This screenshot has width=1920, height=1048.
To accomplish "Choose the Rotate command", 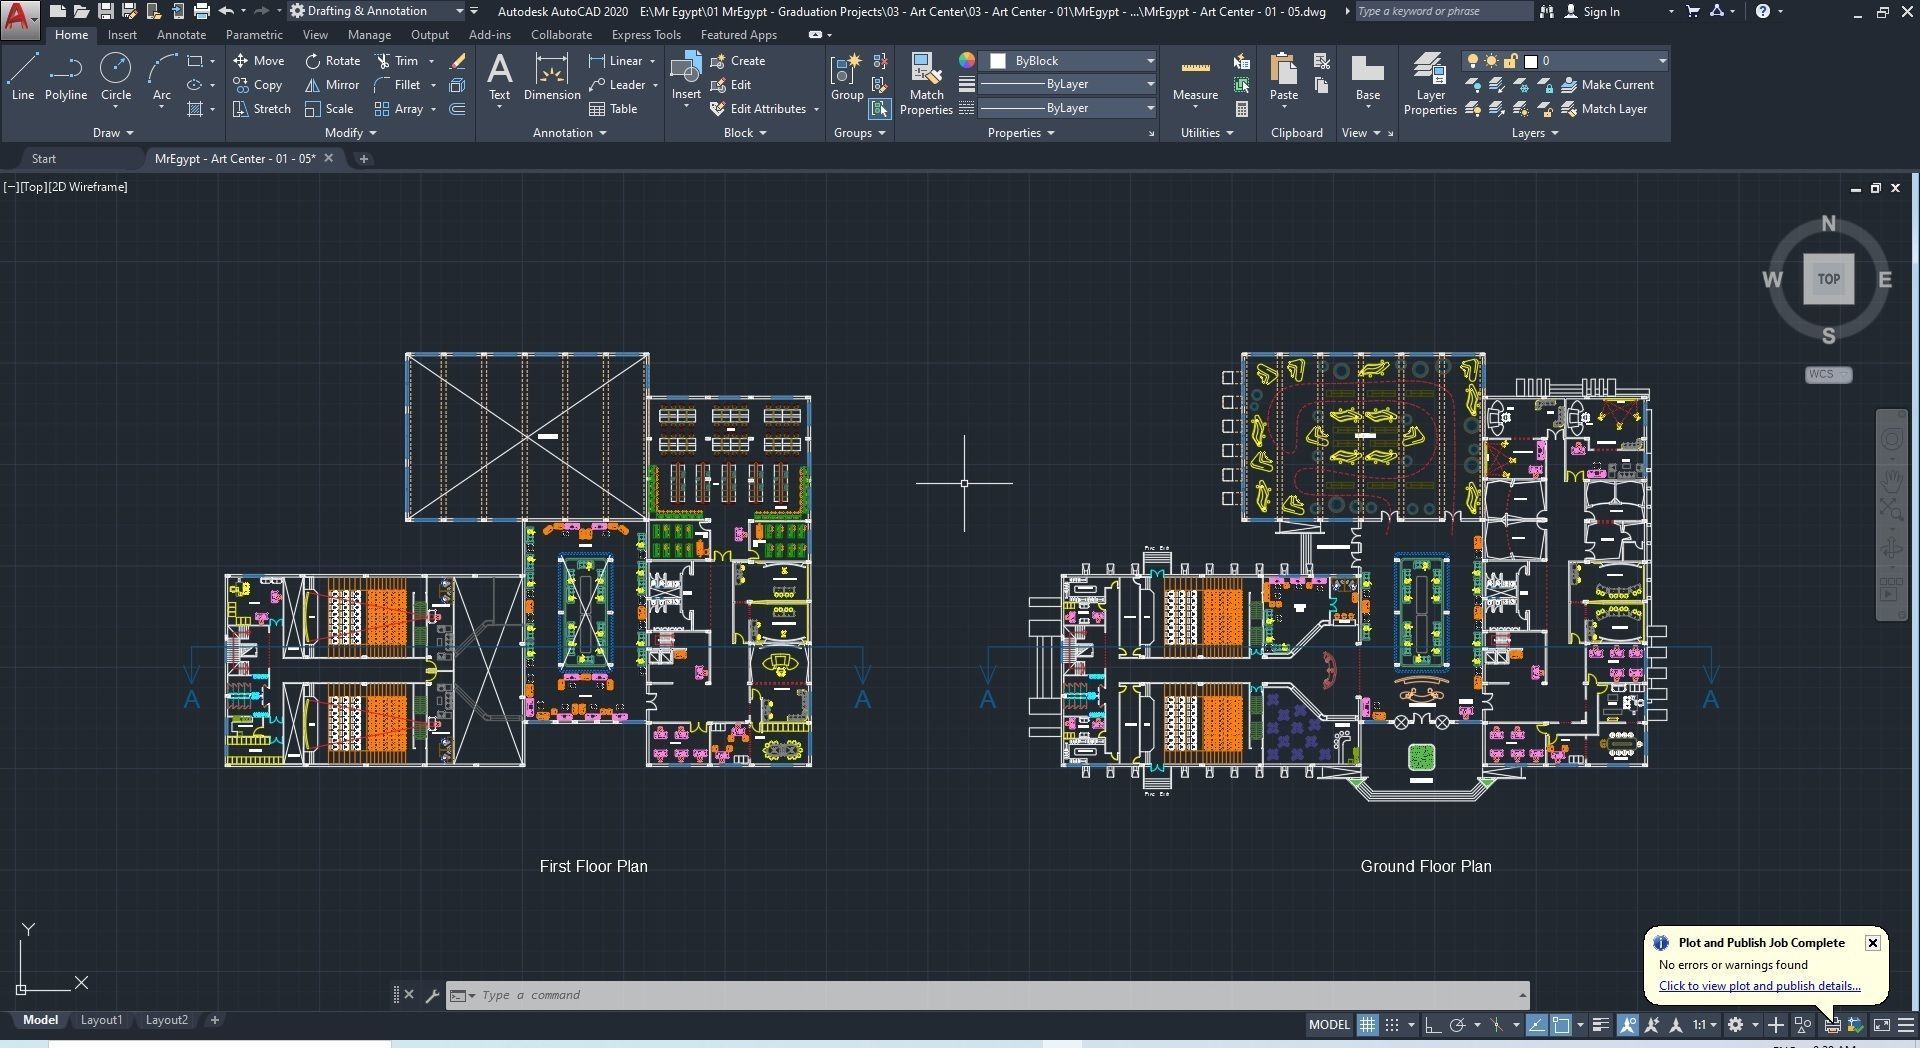I will (333, 61).
